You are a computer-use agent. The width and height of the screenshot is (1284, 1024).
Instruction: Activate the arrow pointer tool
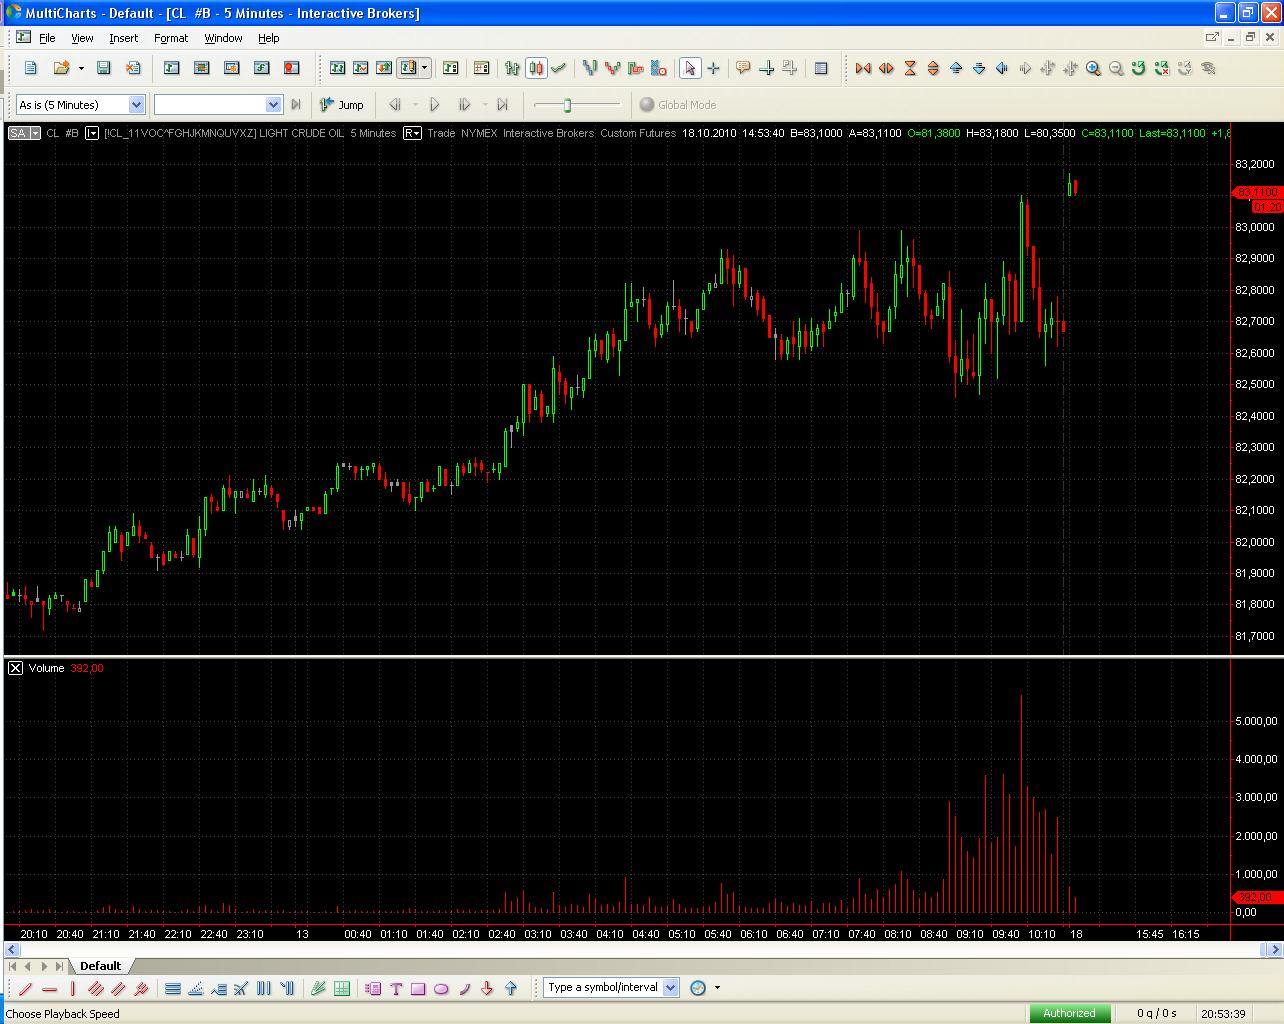pyautogui.click(x=690, y=68)
